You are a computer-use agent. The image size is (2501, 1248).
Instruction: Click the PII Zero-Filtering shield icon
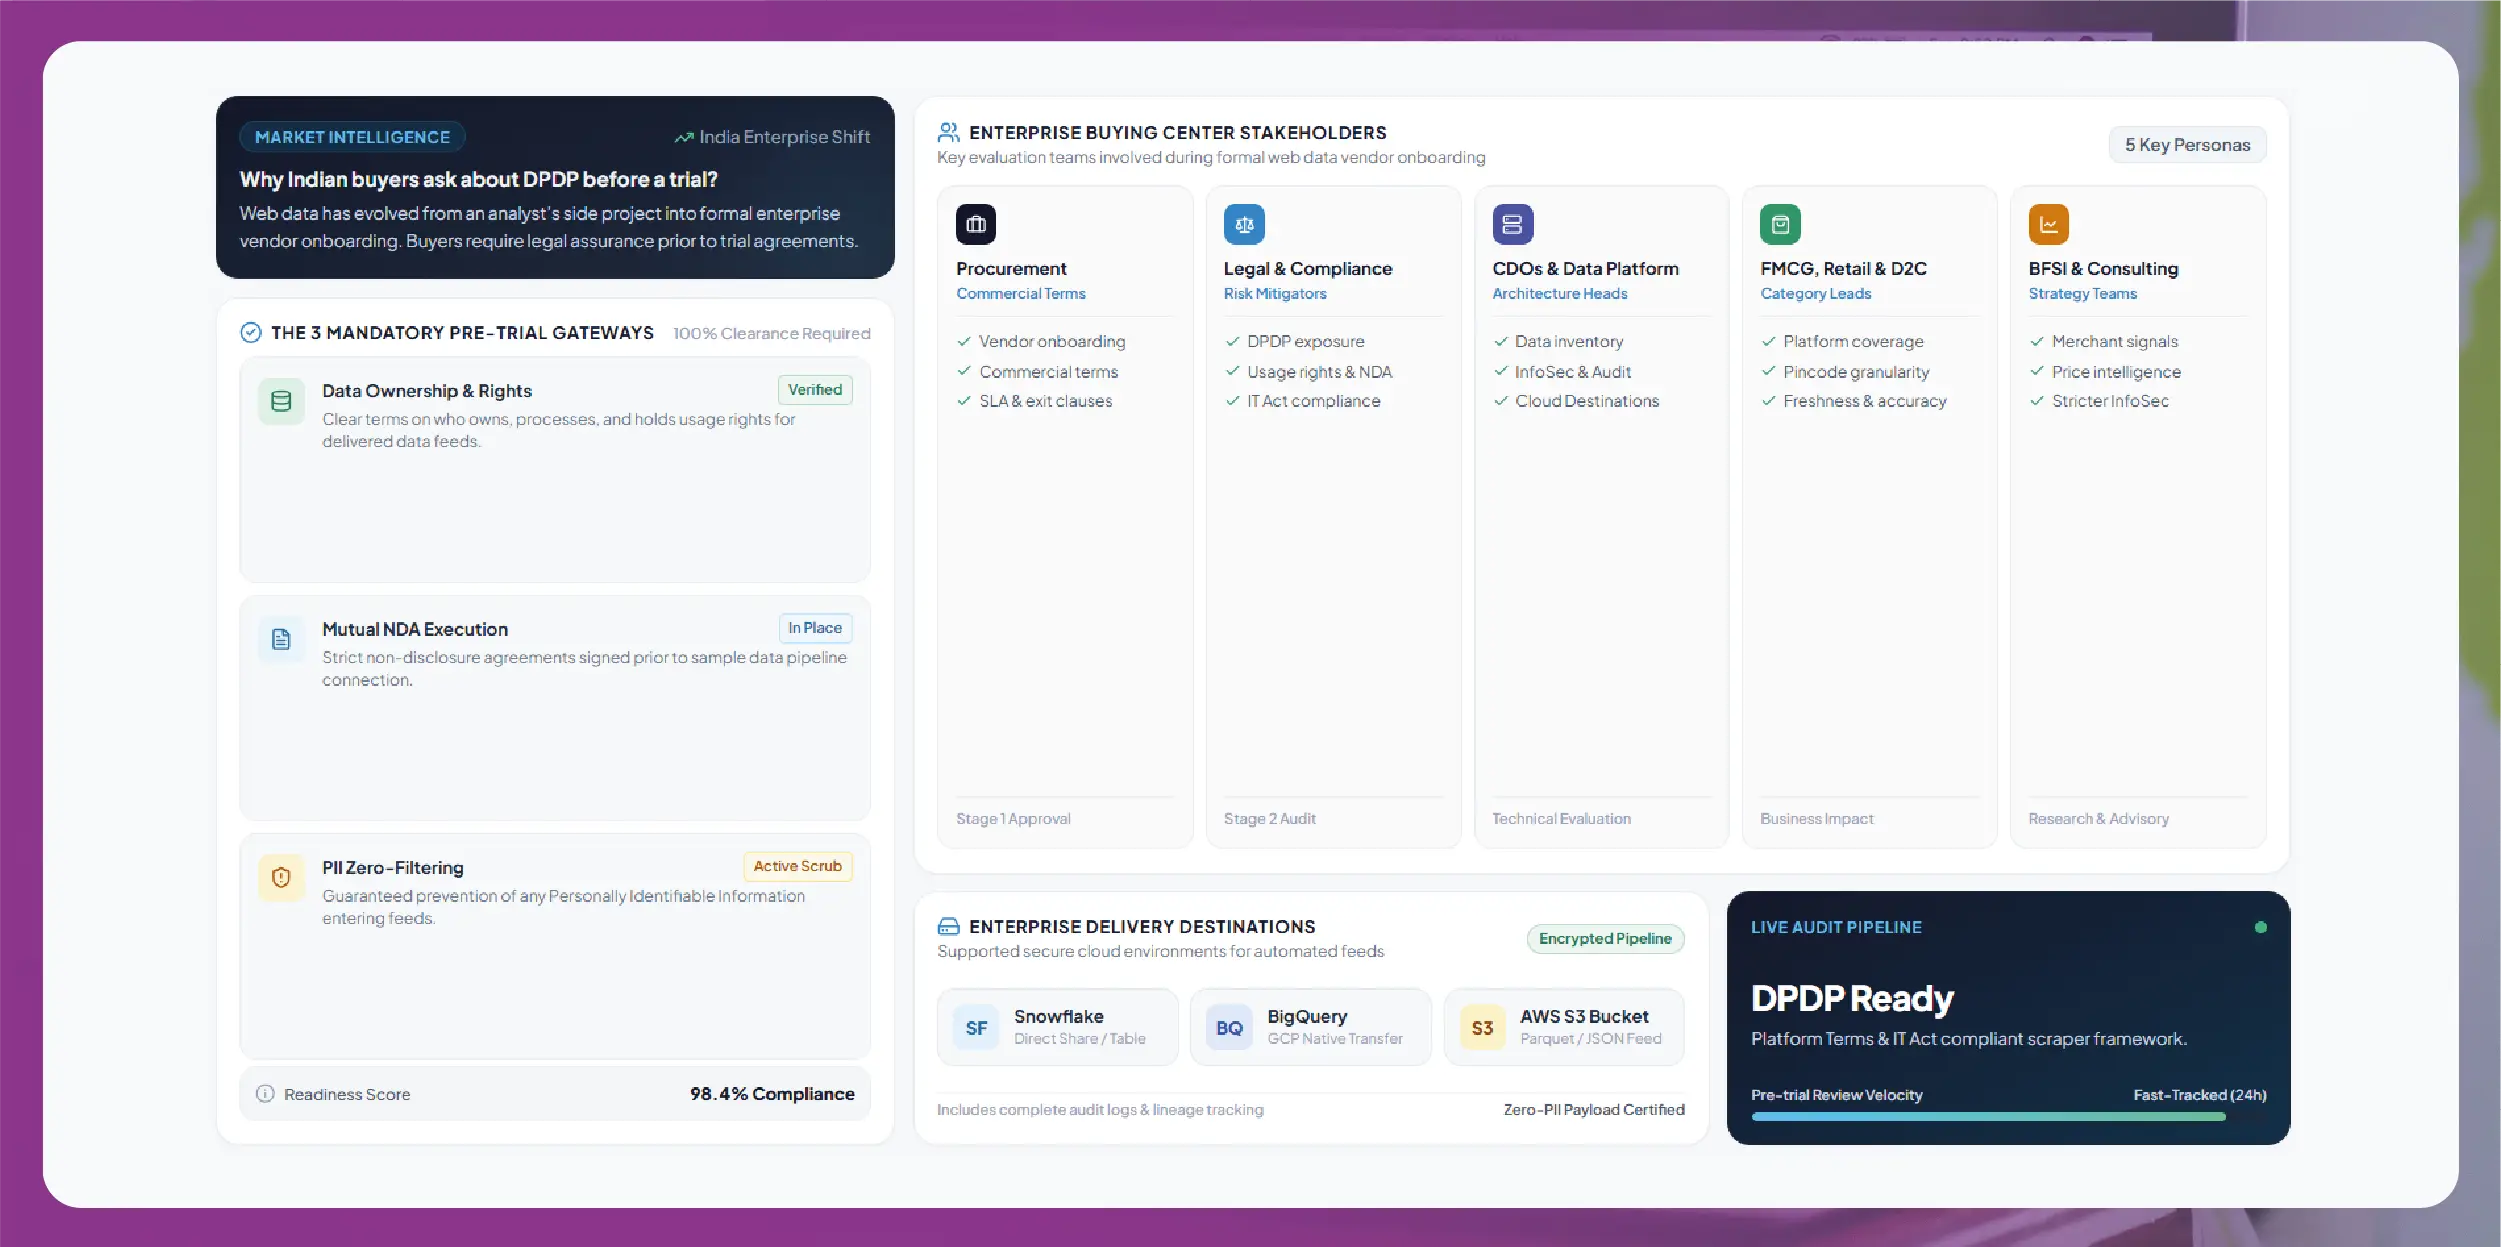click(x=281, y=877)
